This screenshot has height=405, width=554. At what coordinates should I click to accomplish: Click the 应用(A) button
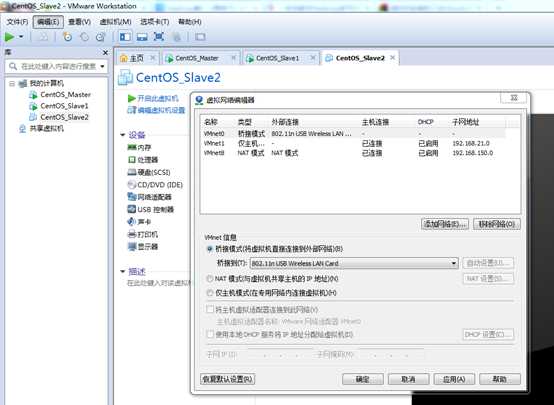click(x=454, y=379)
